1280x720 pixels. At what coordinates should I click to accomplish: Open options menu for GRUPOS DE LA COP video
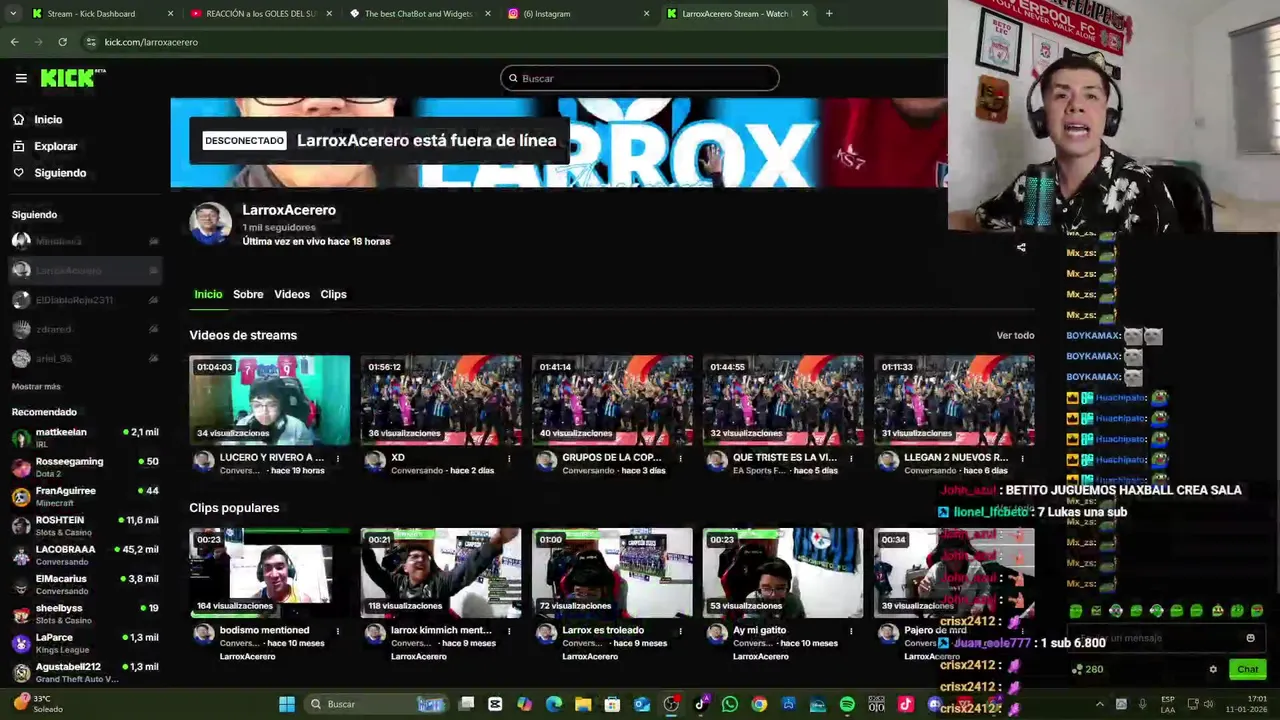680,459
